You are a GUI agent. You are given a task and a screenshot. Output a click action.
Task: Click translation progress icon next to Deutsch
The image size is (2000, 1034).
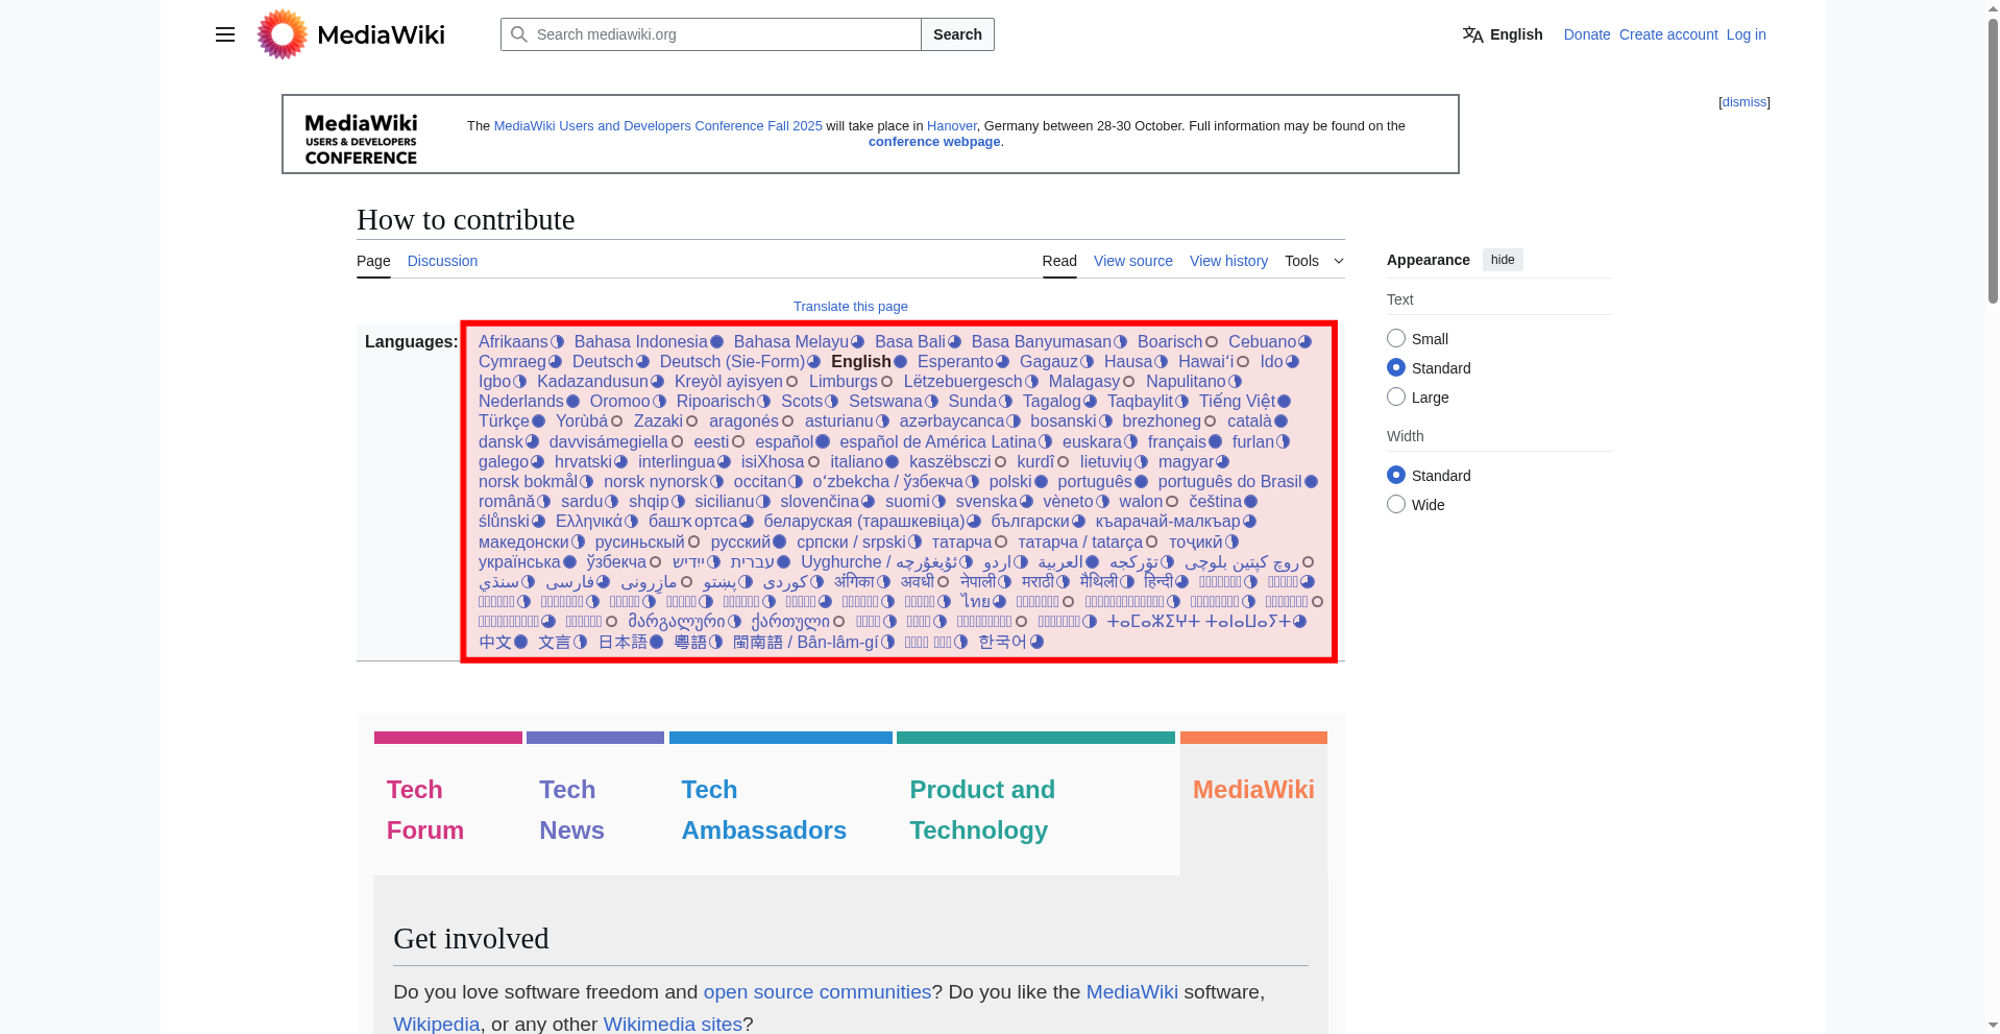(643, 362)
